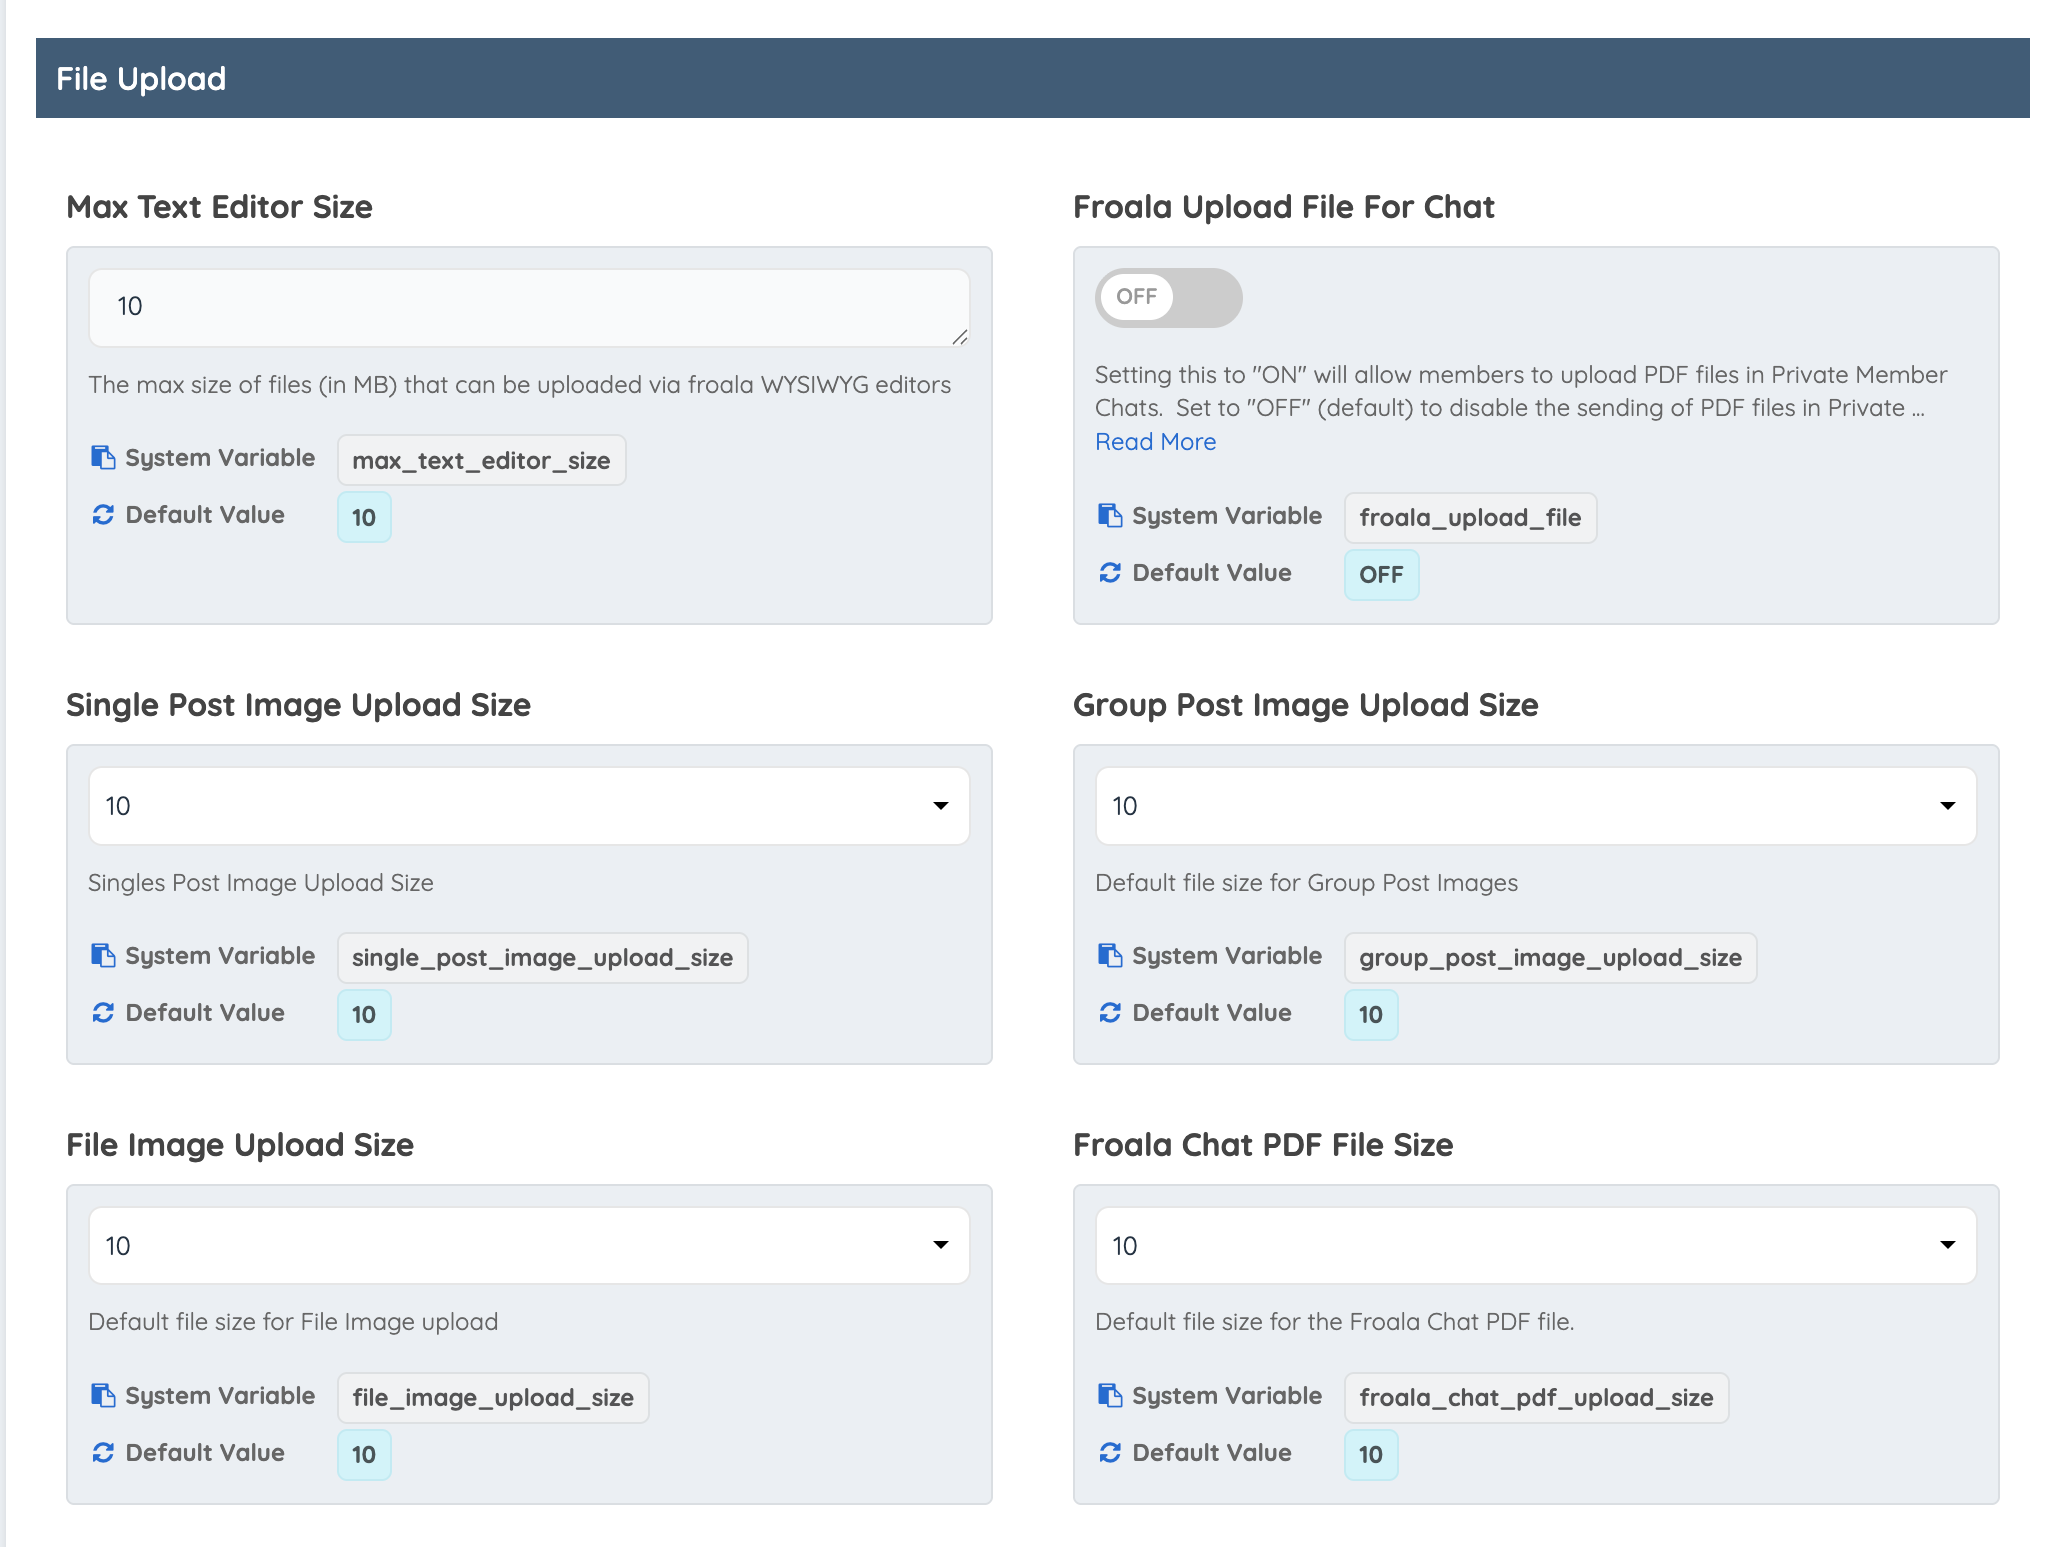
Task: Click the 'Singles Post Image Upload Size' description text
Action: [261, 883]
